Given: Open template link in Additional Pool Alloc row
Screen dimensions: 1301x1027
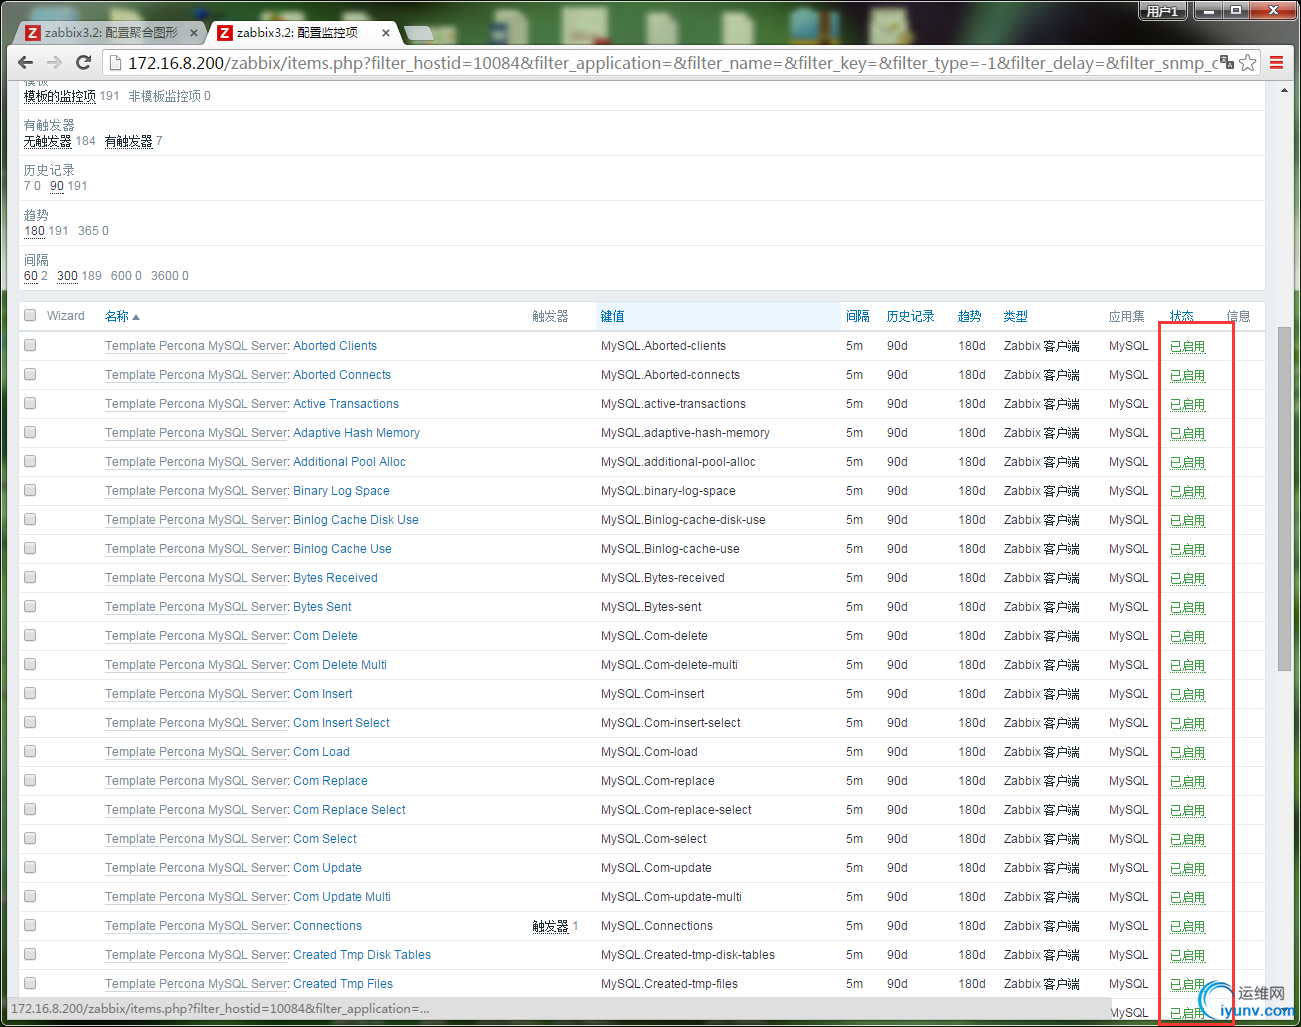Looking at the screenshot, I should (x=197, y=462).
